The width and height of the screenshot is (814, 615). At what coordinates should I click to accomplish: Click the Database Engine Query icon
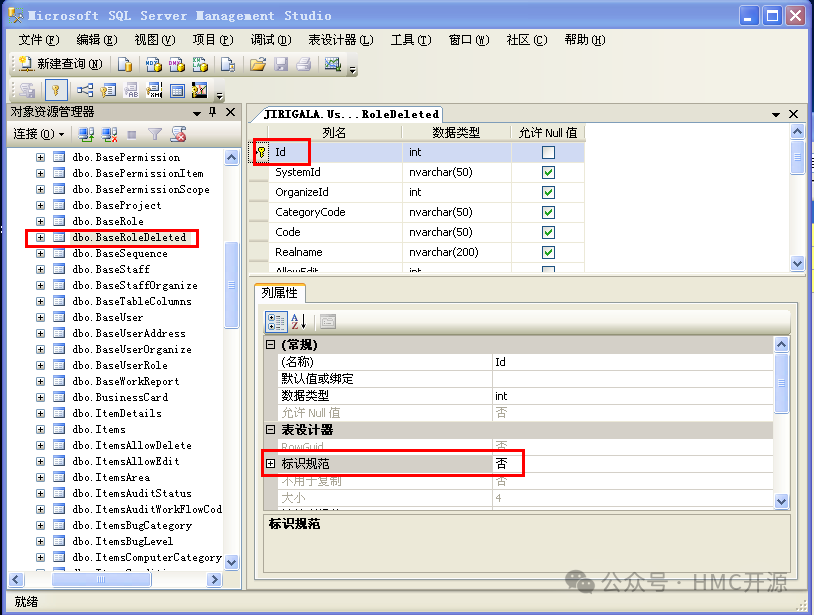(125, 64)
